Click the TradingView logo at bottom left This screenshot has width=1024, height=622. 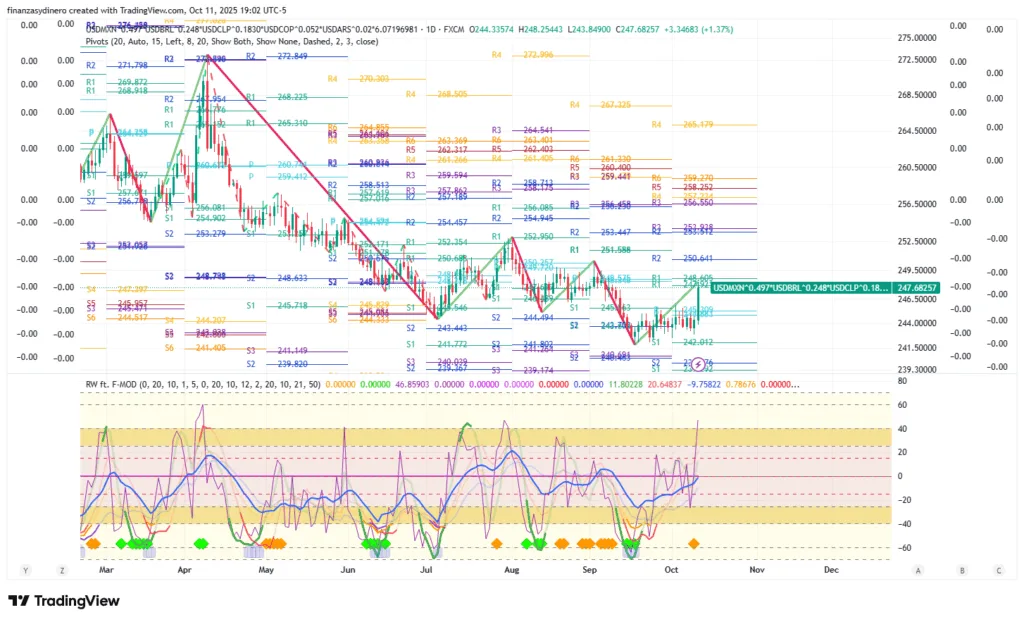(64, 600)
